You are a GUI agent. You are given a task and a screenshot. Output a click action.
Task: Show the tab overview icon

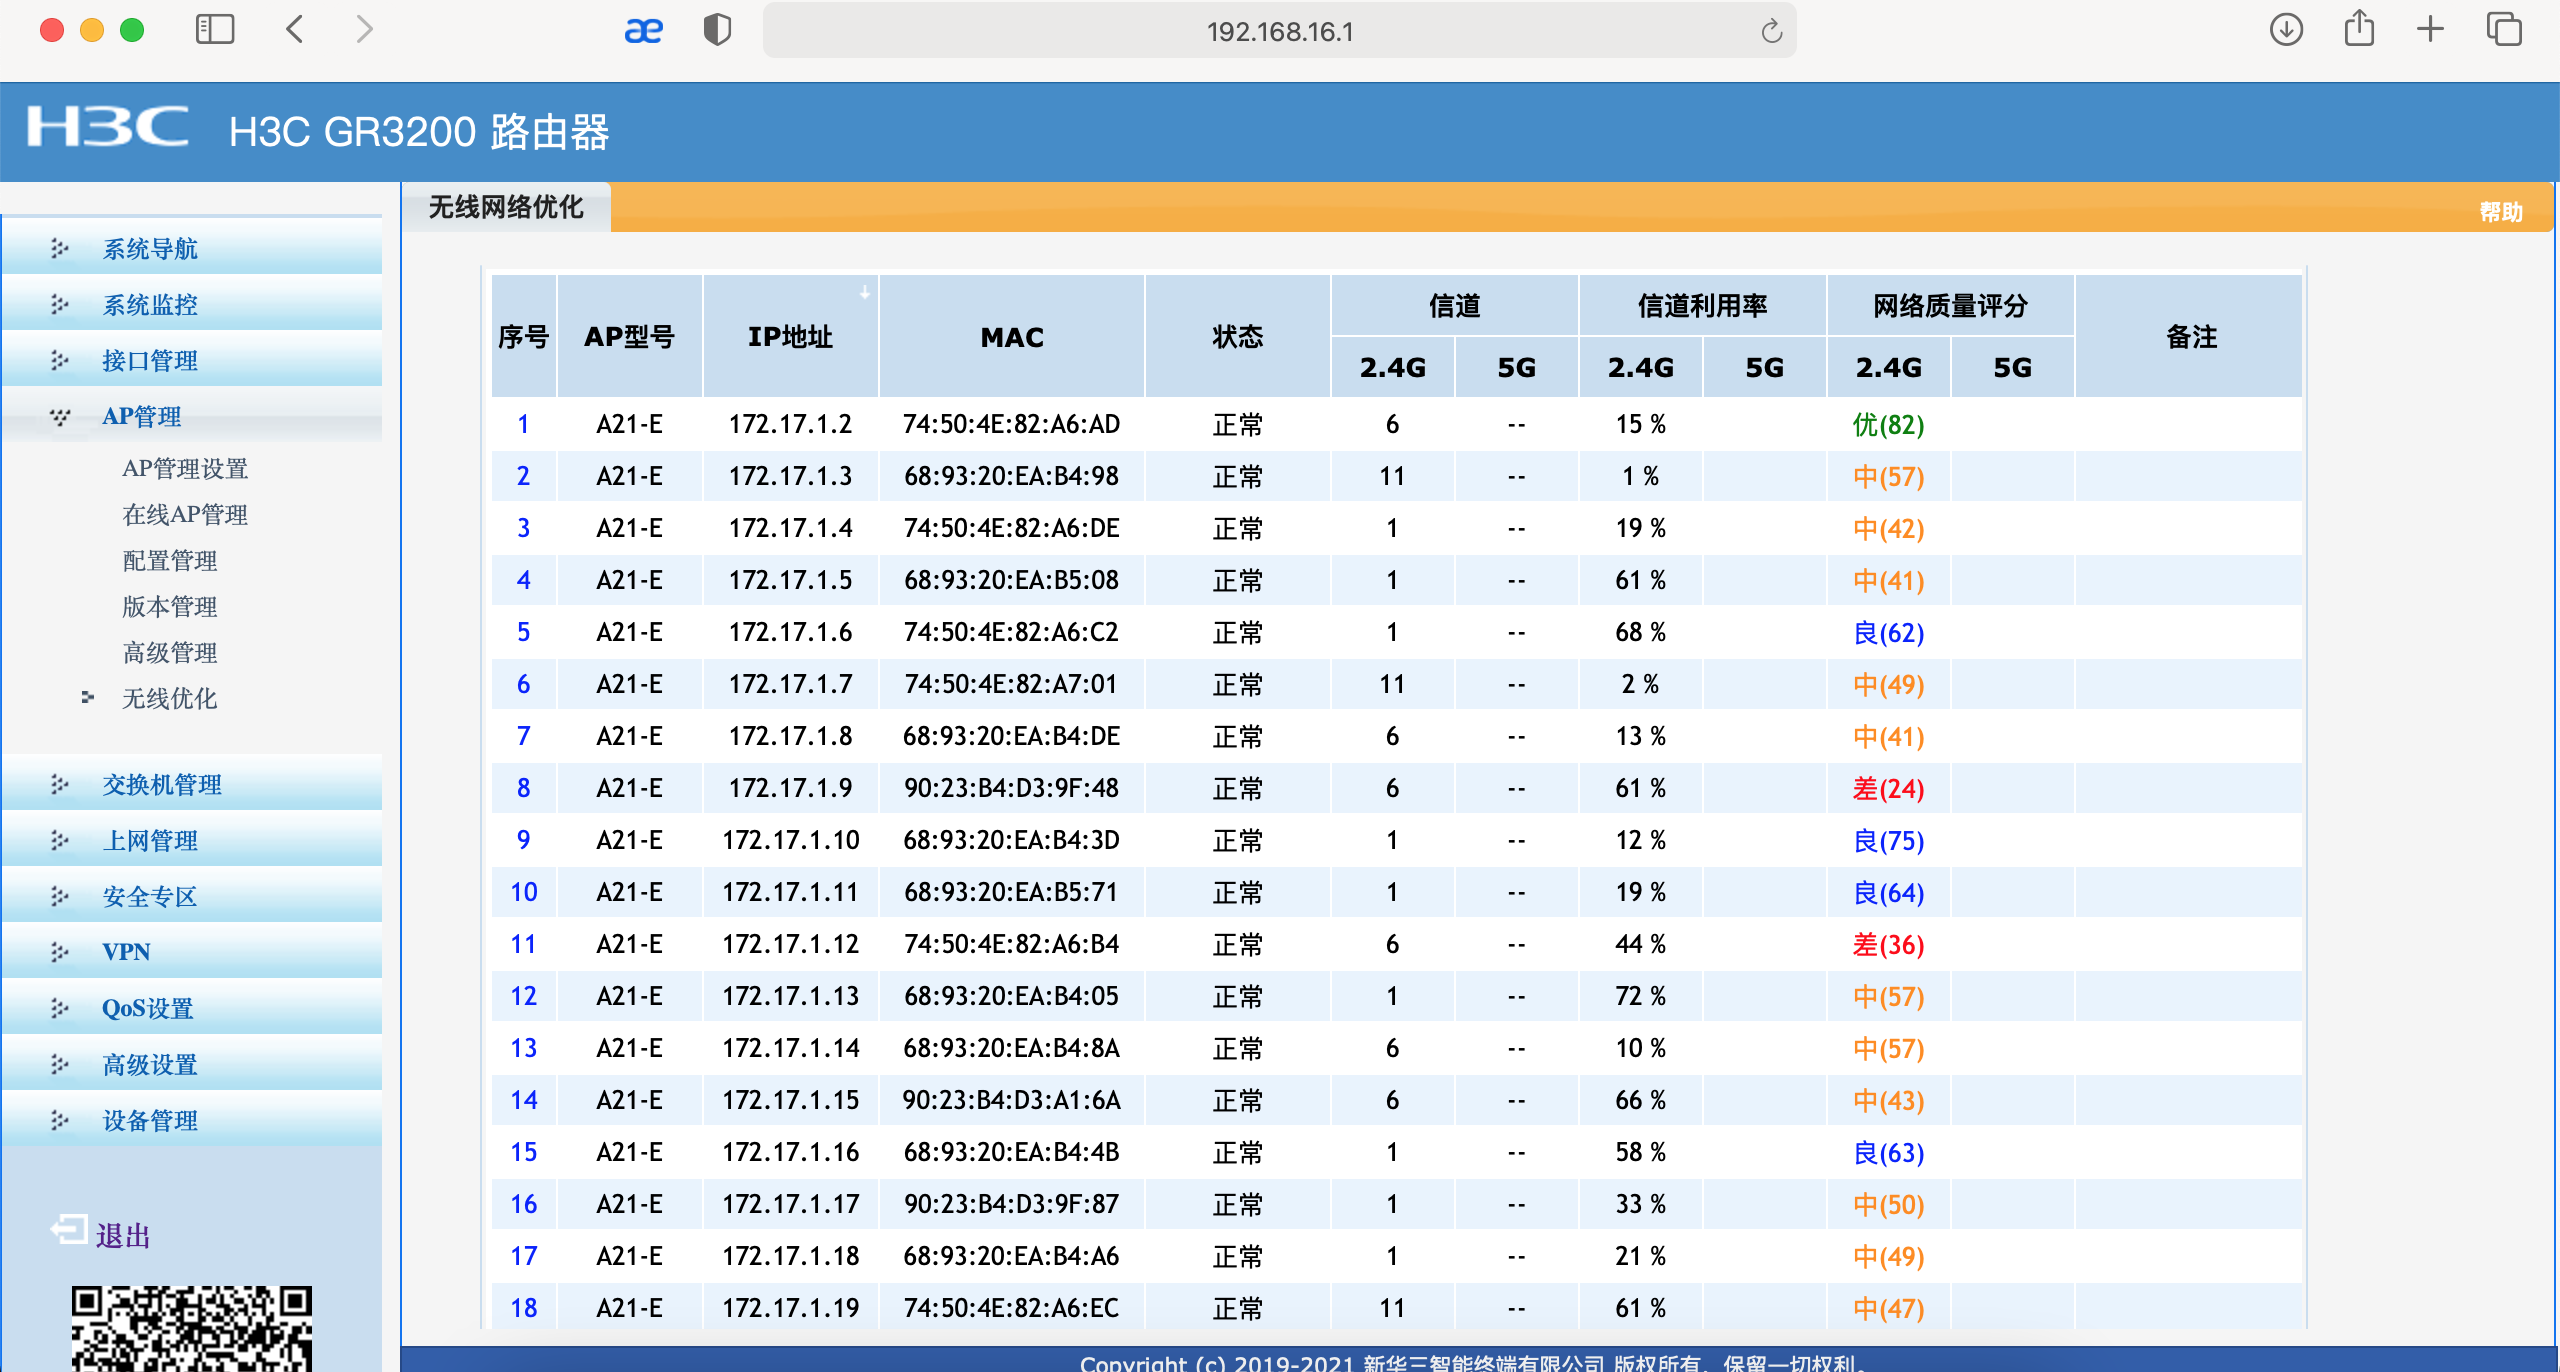click(2504, 30)
